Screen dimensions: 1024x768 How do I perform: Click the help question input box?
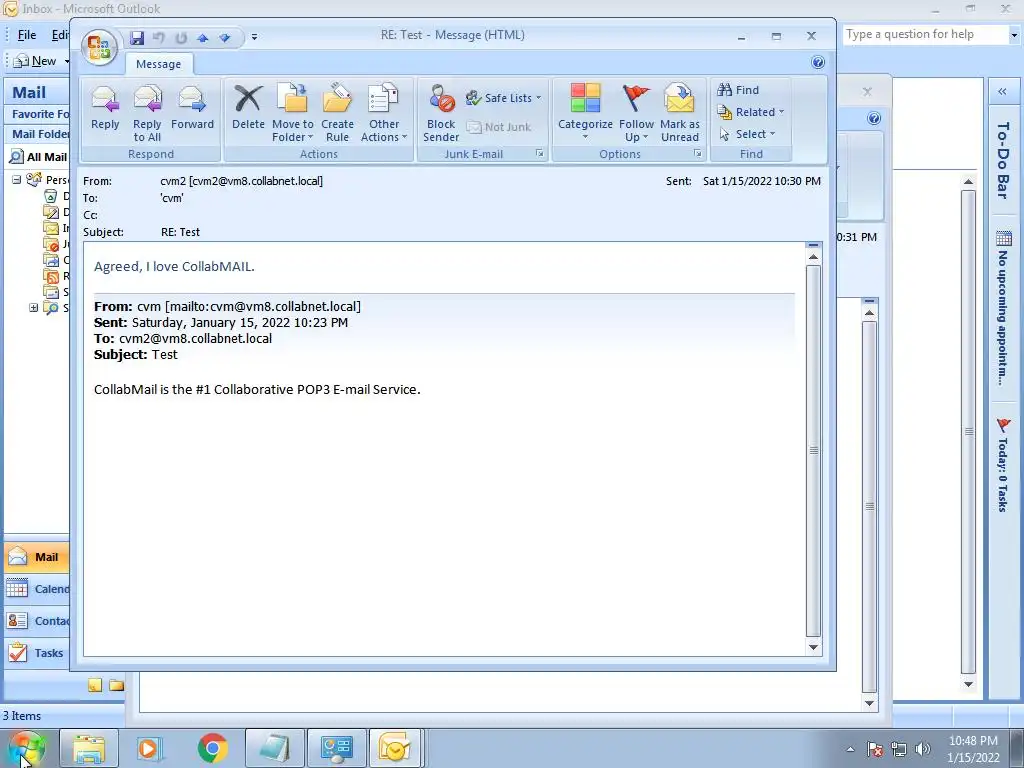tap(926, 35)
